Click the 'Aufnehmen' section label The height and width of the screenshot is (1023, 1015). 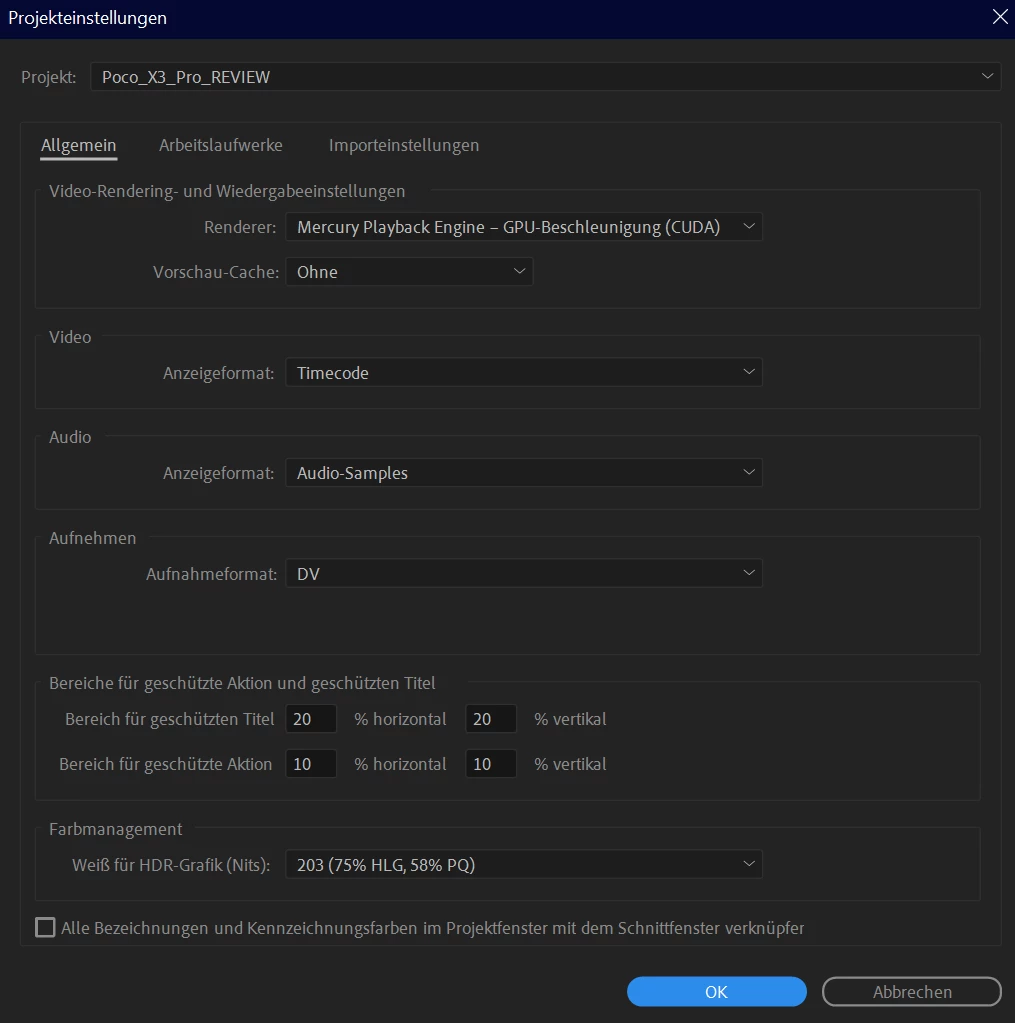pos(93,538)
